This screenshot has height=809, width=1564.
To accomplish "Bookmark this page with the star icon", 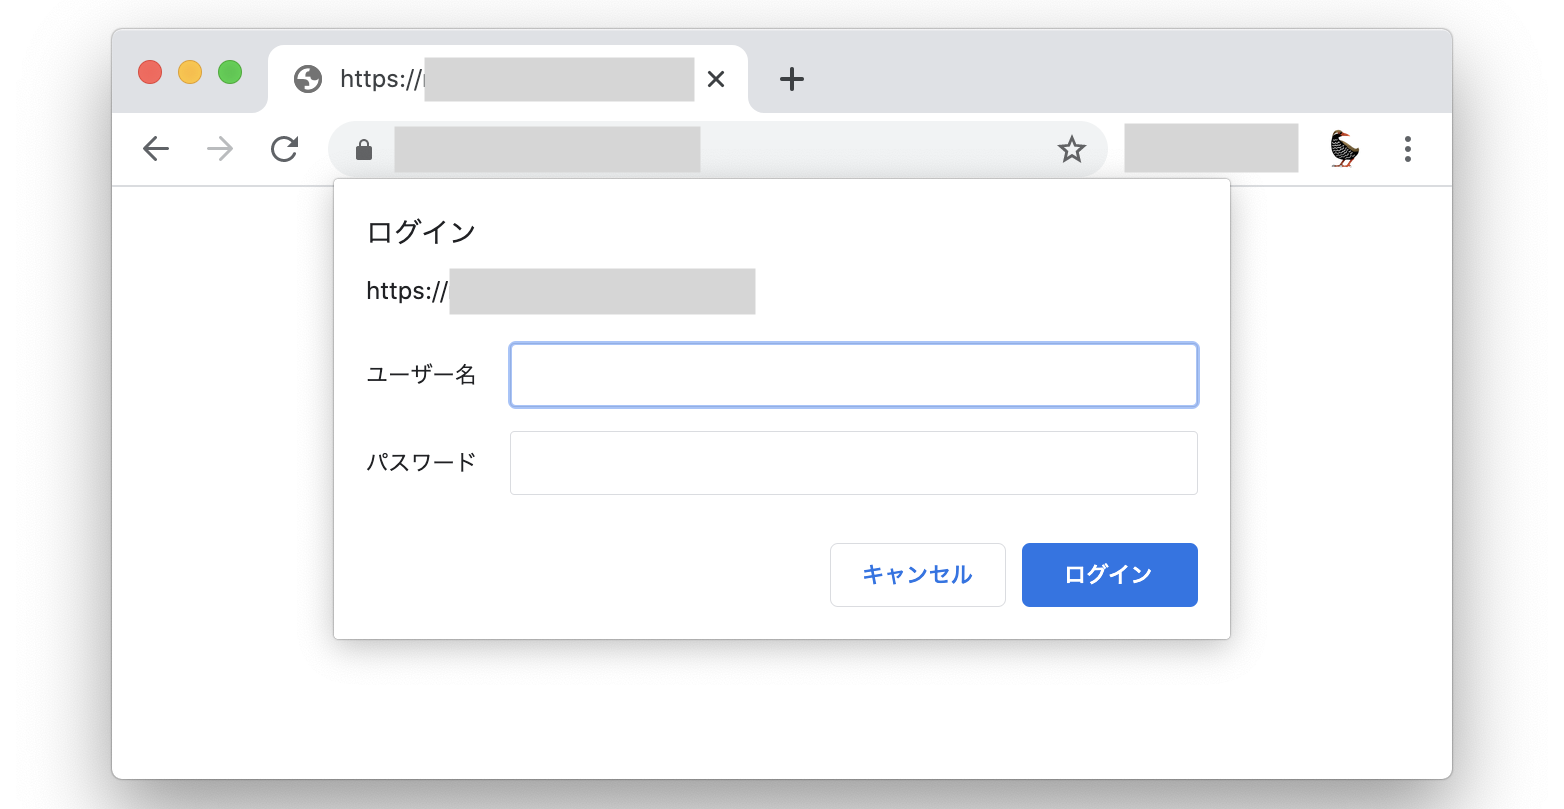I will pos(1071,148).
